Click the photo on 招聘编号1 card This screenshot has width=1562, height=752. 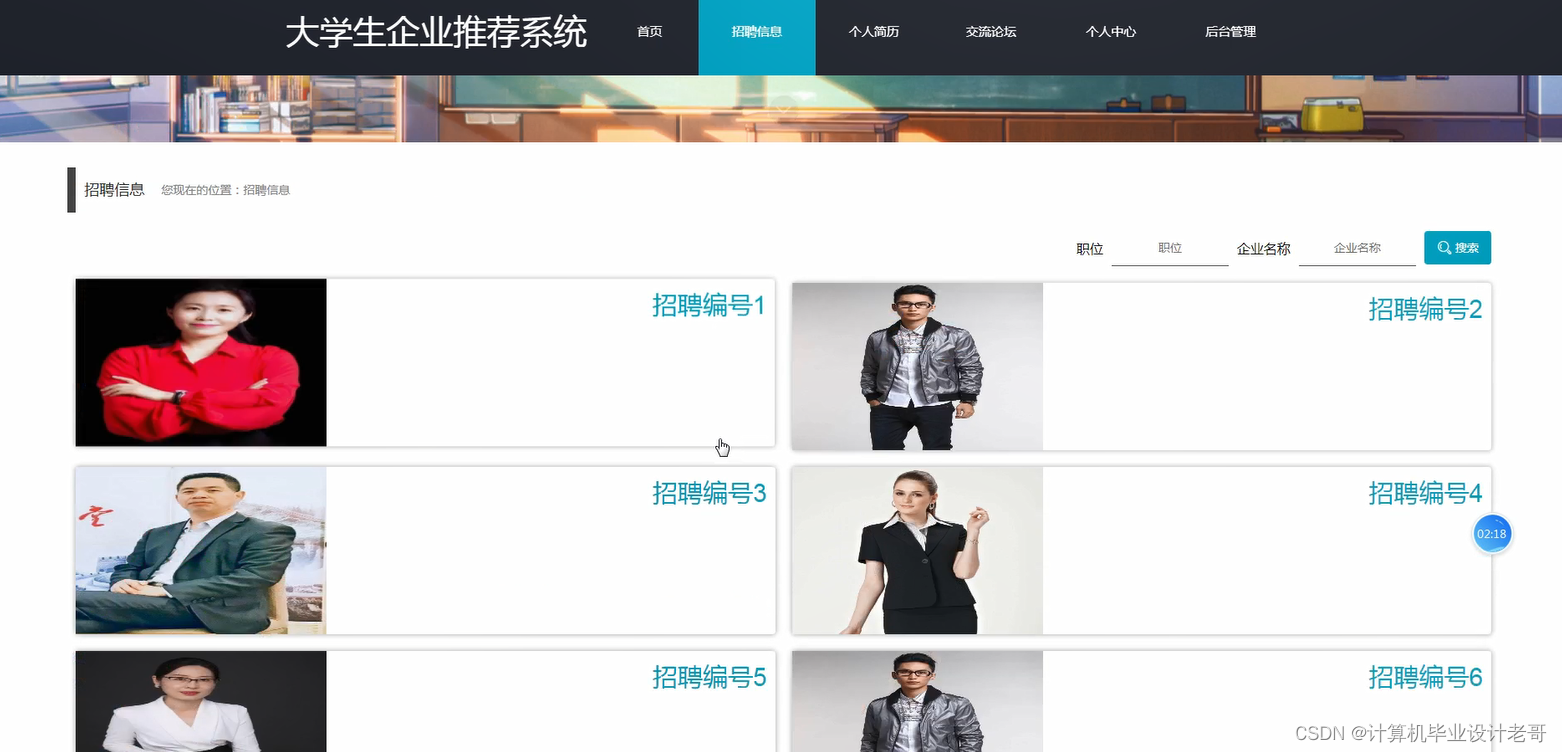tap(201, 363)
